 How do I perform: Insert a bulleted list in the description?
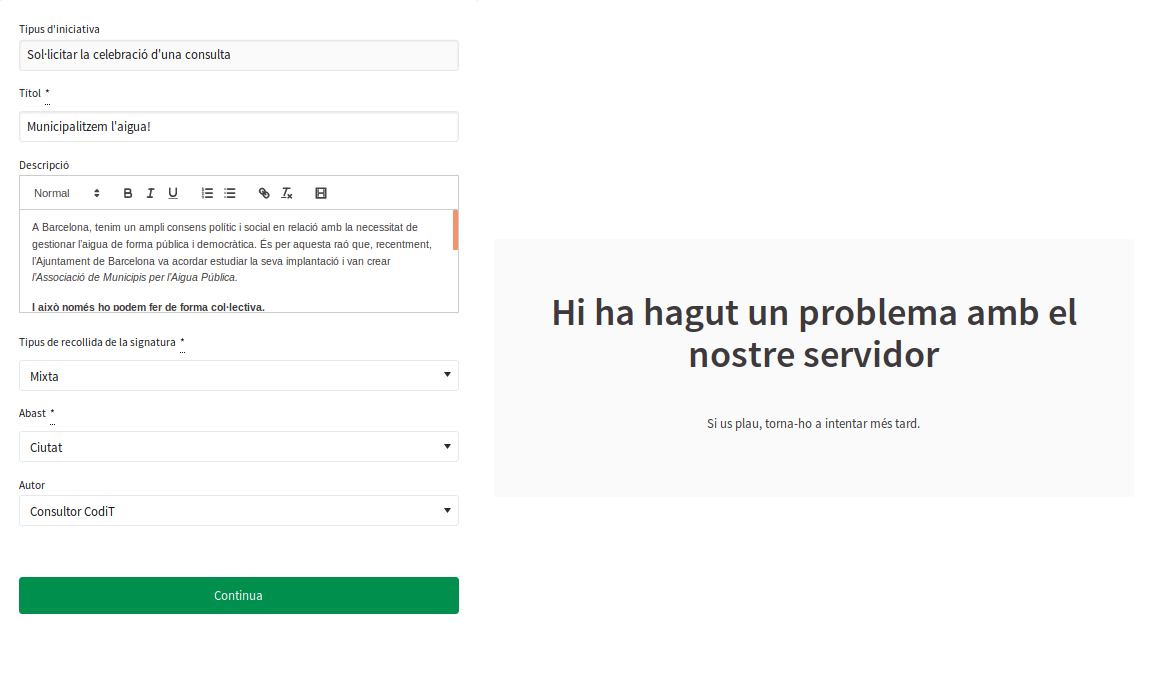coord(230,193)
